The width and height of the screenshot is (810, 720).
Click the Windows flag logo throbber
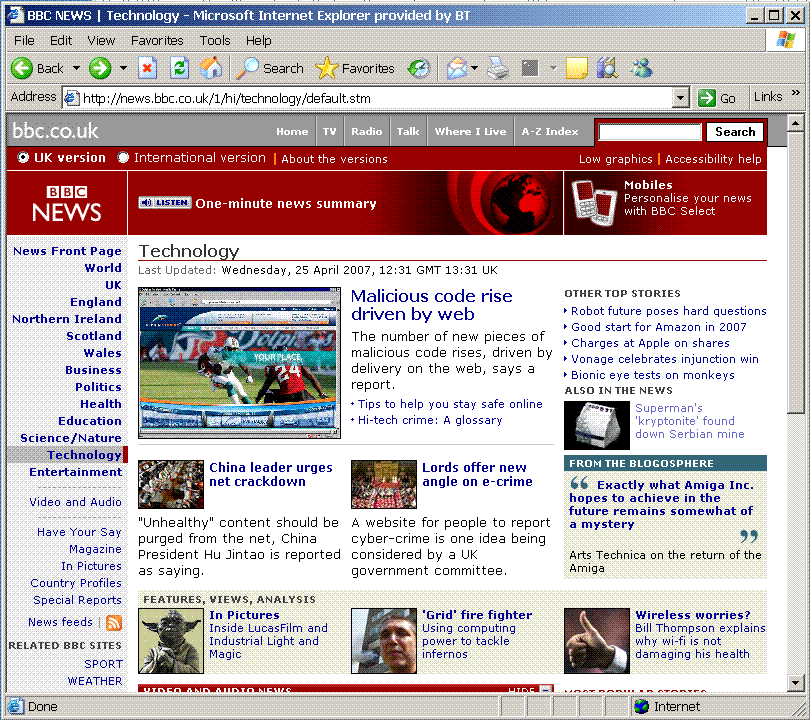click(785, 40)
